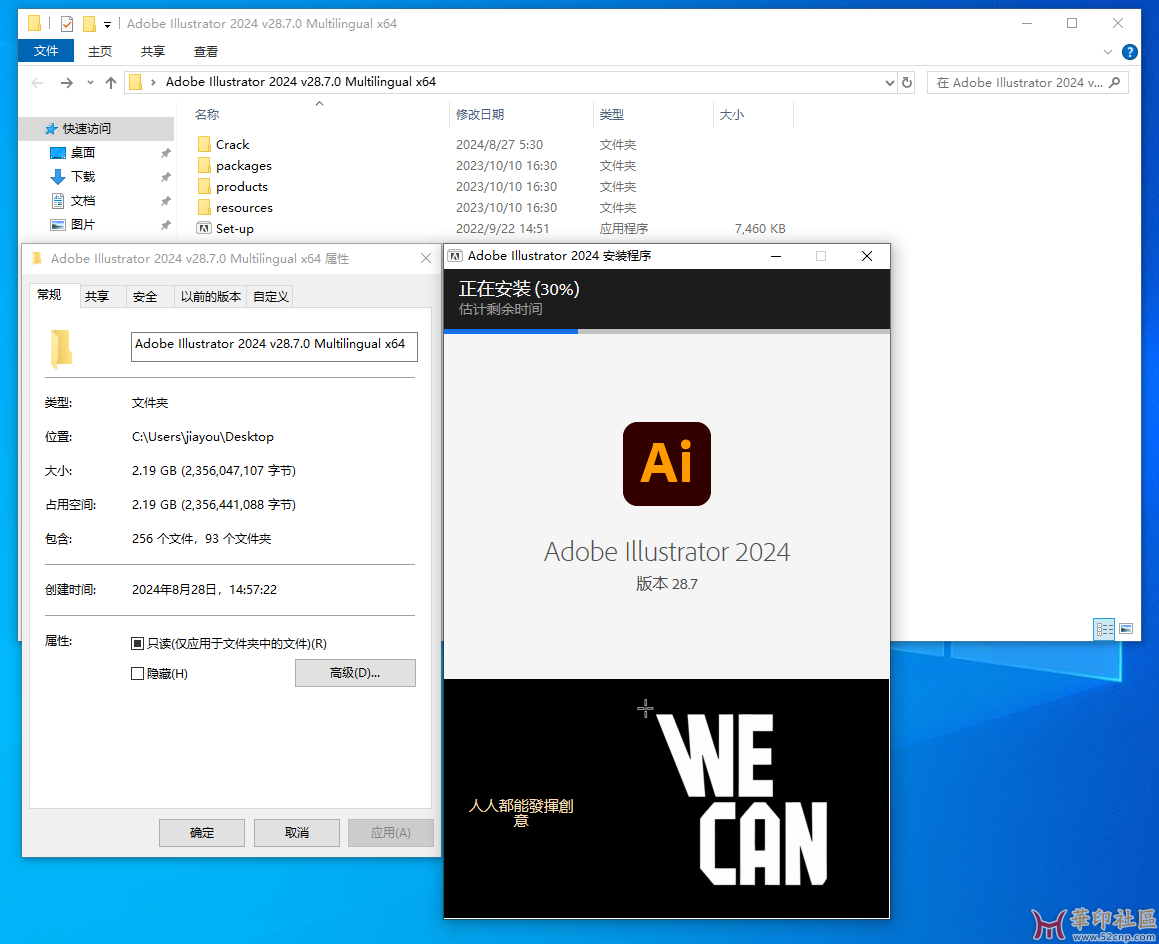Click the pin icon beside 文档
The height and width of the screenshot is (944, 1159).
click(x=166, y=201)
